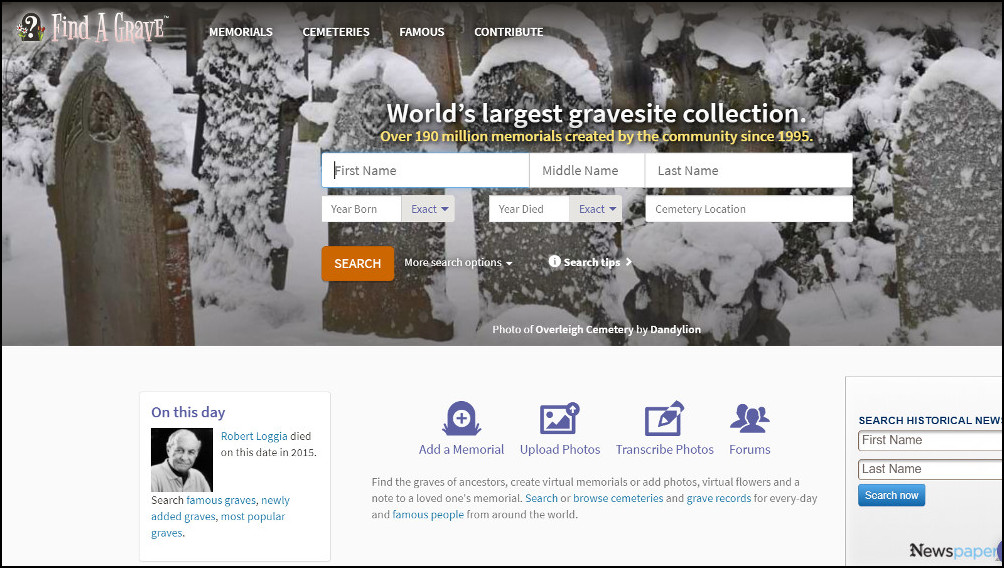Click the Find A Grave logo
The image size is (1004, 568).
(x=92, y=28)
